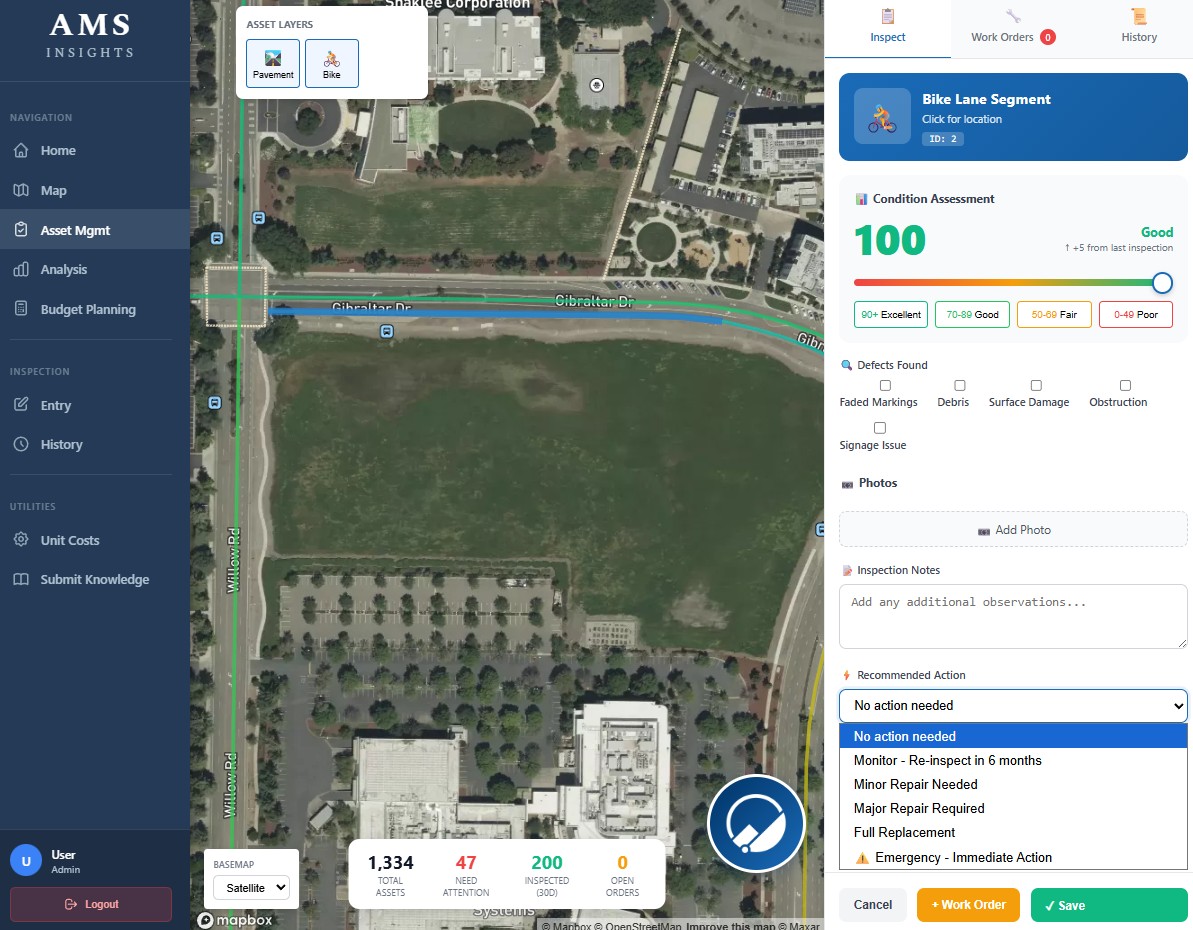The image size is (1193, 930).
Task: Click the Inspect tab clipboard icon
Action: [888, 16]
